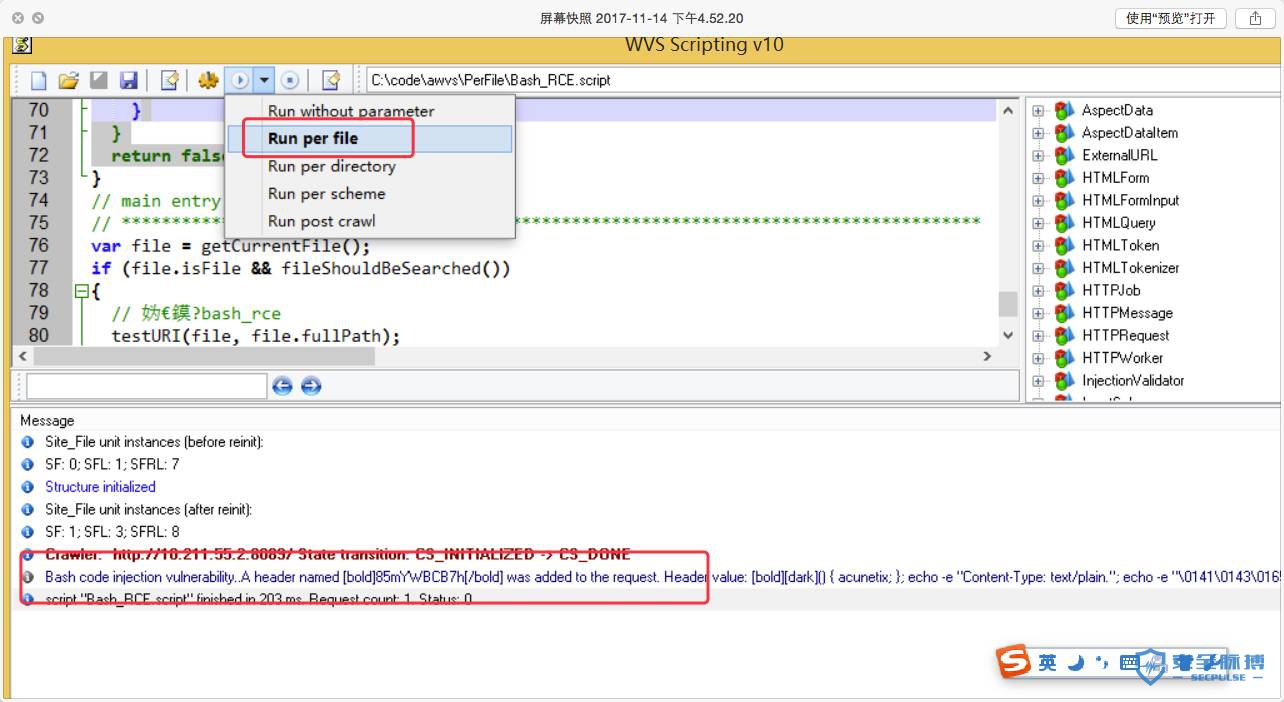
Task: Expand the HTMLFormInput node
Action: tap(1038, 200)
